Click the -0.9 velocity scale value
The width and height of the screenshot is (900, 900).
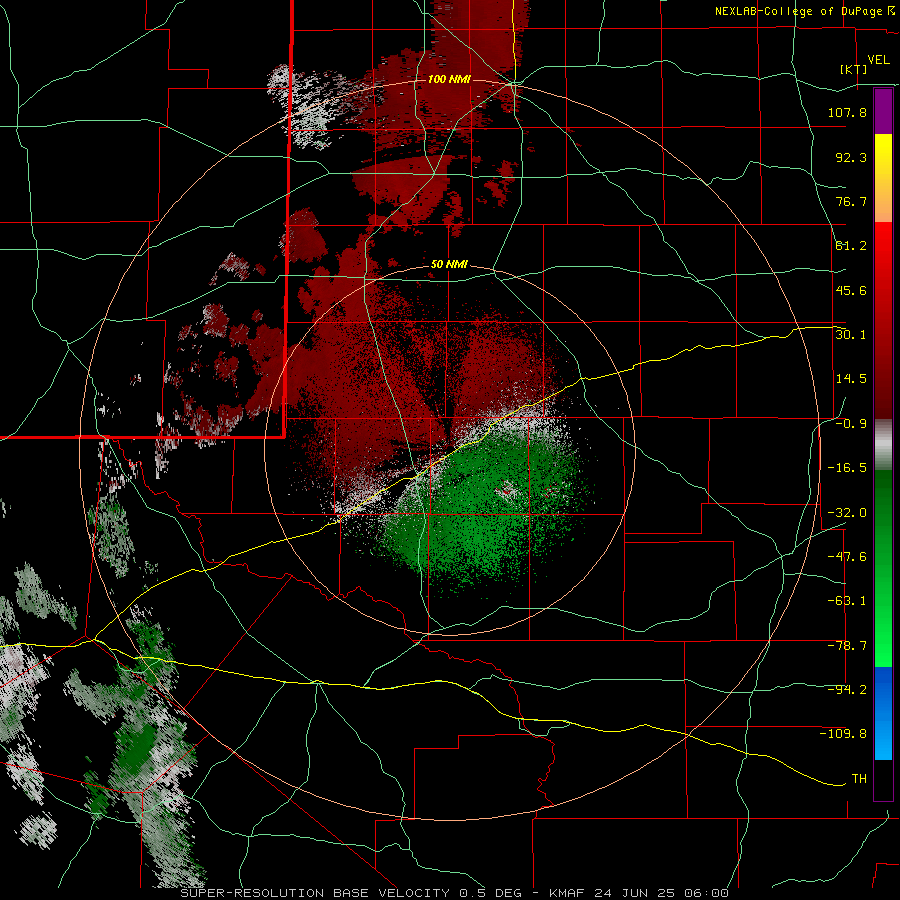(851, 424)
